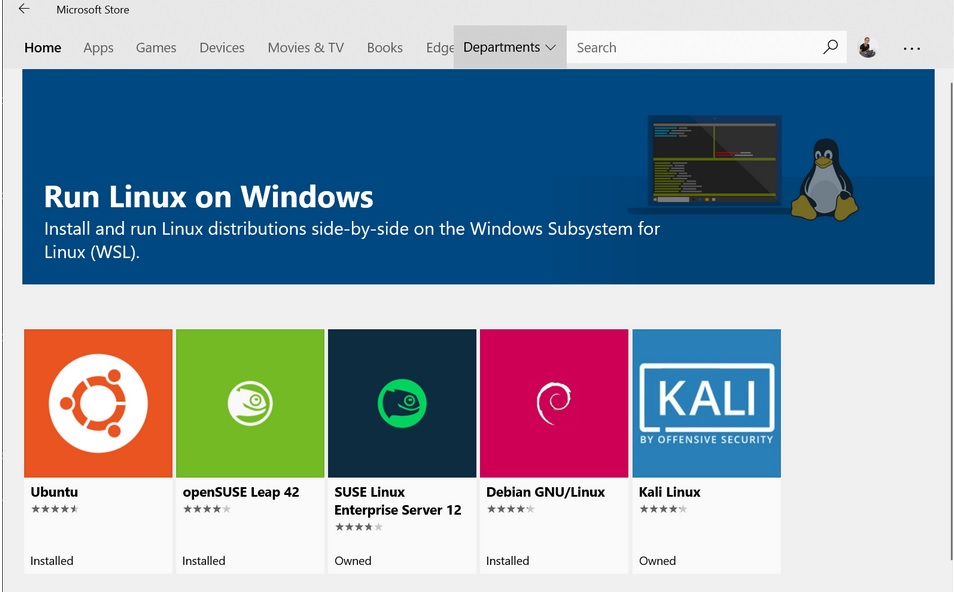Click Installed status under Debian GNU/Linux
The height and width of the screenshot is (592, 954).
(x=507, y=560)
